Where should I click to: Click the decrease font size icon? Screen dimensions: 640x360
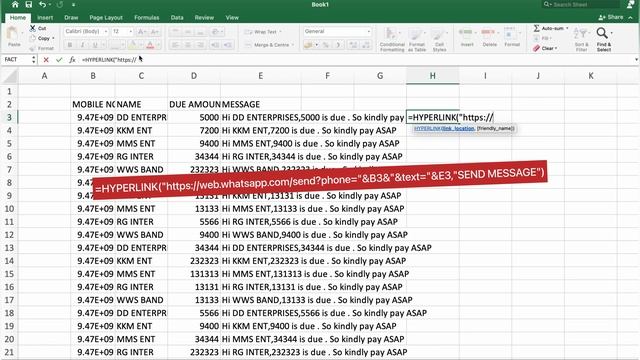pos(155,31)
